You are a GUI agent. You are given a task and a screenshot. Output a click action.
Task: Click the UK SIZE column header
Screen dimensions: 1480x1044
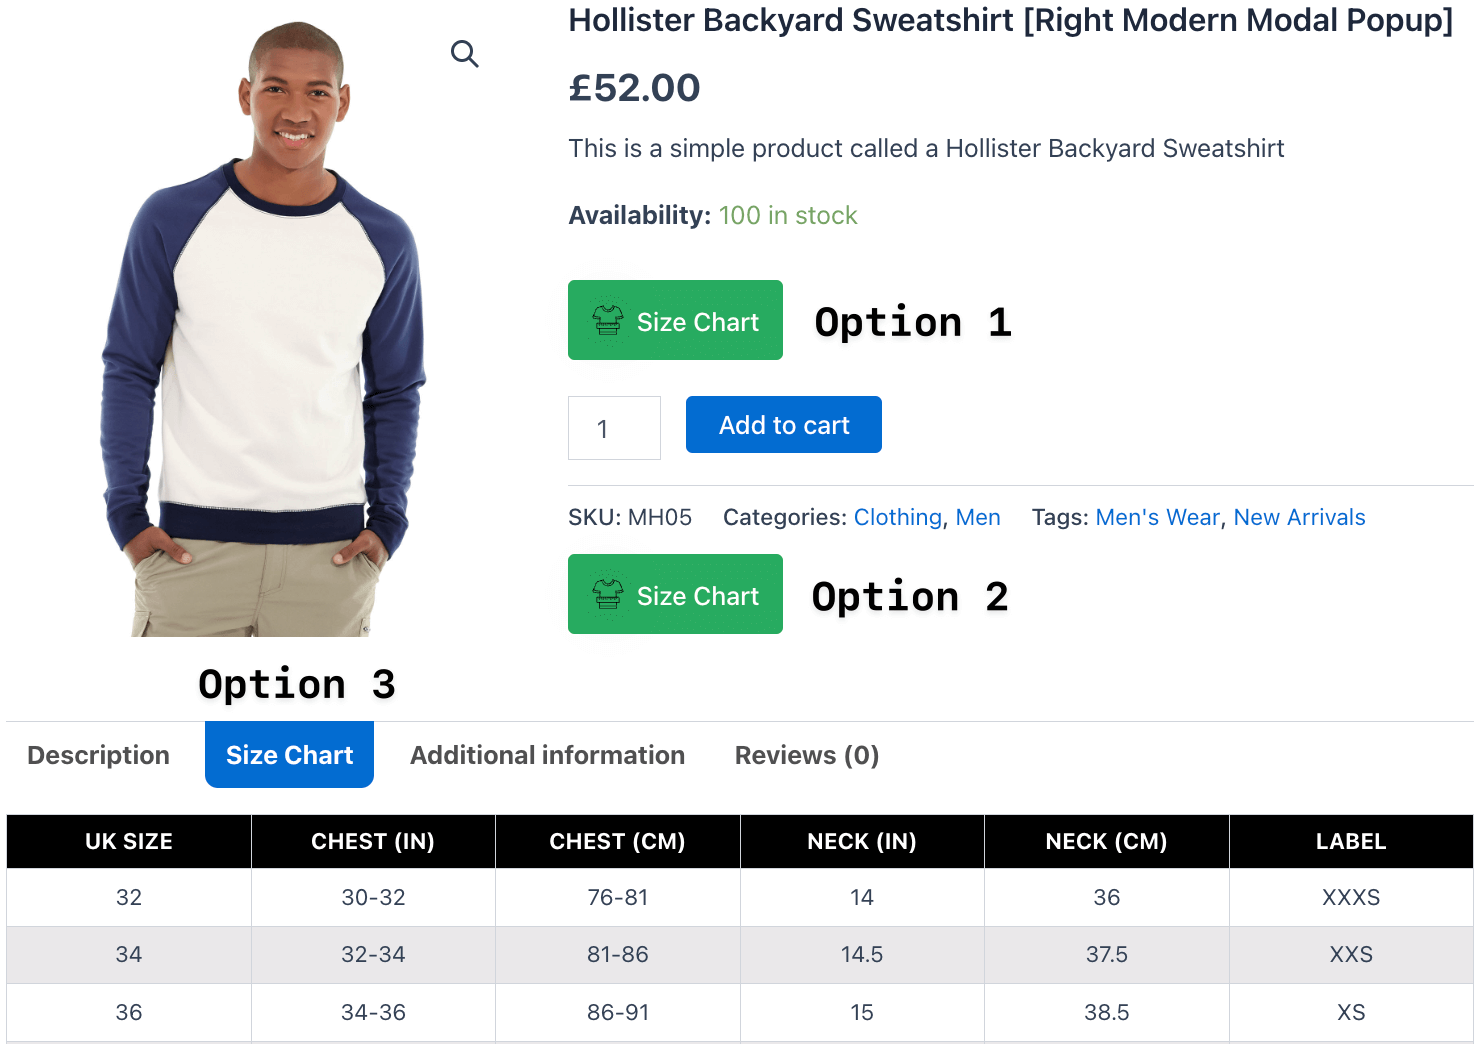tap(129, 842)
